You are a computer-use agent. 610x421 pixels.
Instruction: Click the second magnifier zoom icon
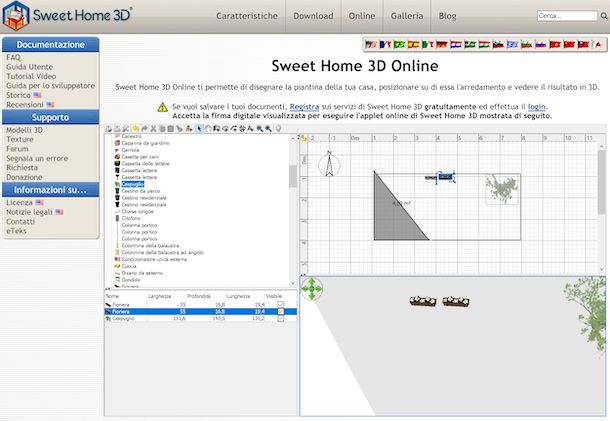pos(268,128)
